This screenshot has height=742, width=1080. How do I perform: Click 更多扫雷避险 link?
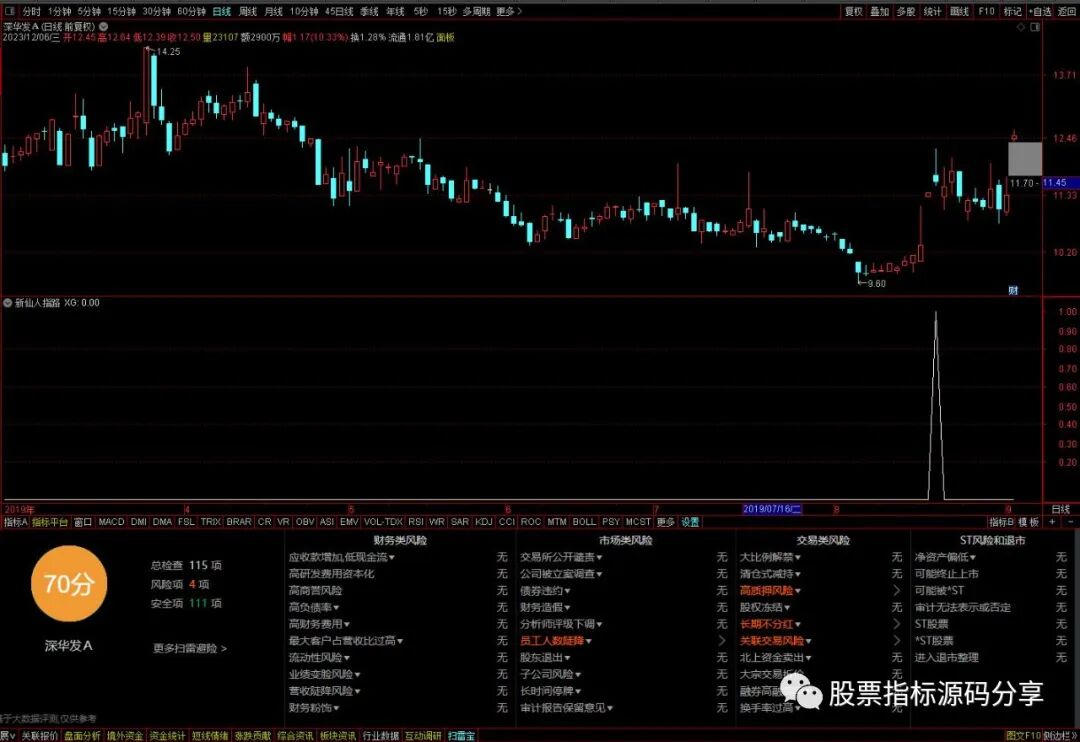coord(189,648)
